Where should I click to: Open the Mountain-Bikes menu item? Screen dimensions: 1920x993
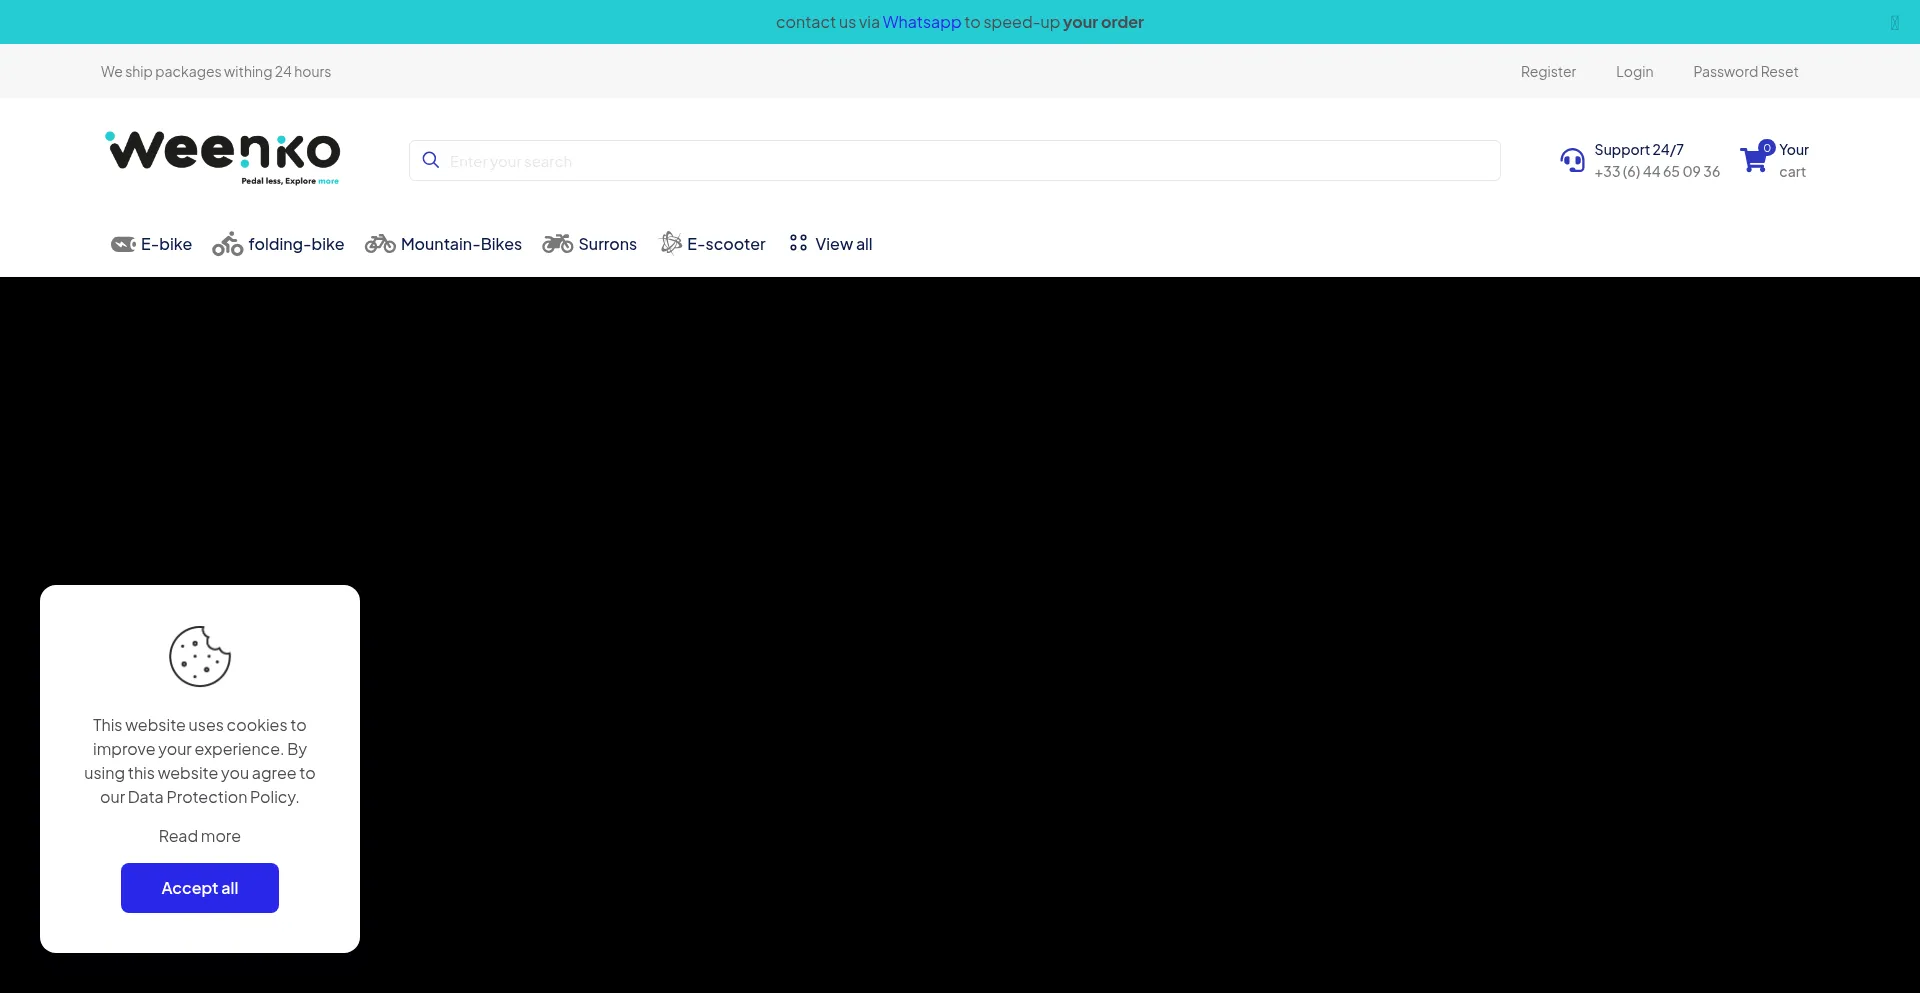443,244
